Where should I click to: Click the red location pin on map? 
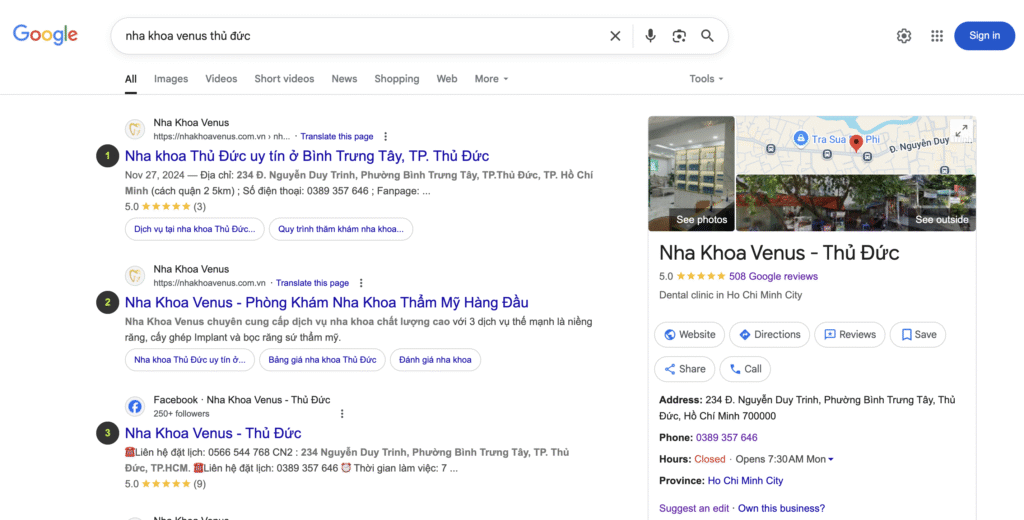[x=856, y=143]
